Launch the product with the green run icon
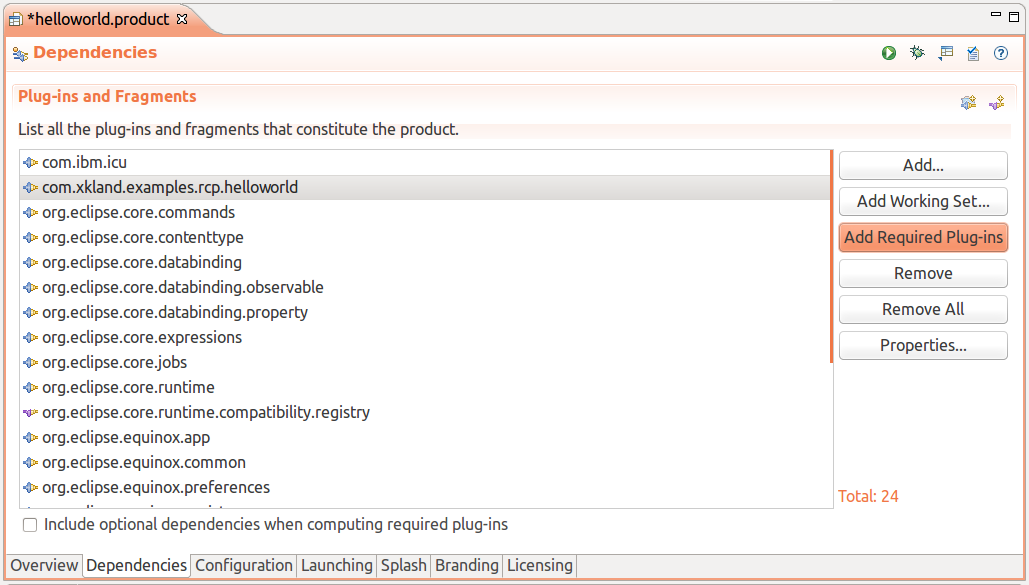1029x585 pixels. click(889, 53)
